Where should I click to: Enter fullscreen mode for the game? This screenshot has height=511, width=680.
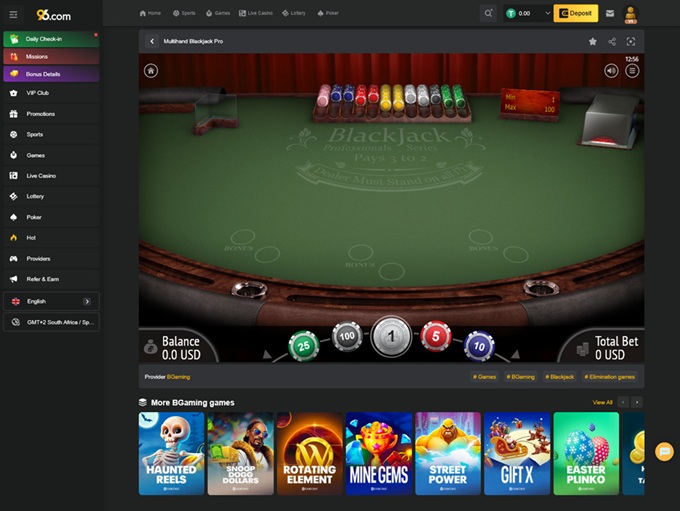click(x=631, y=42)
